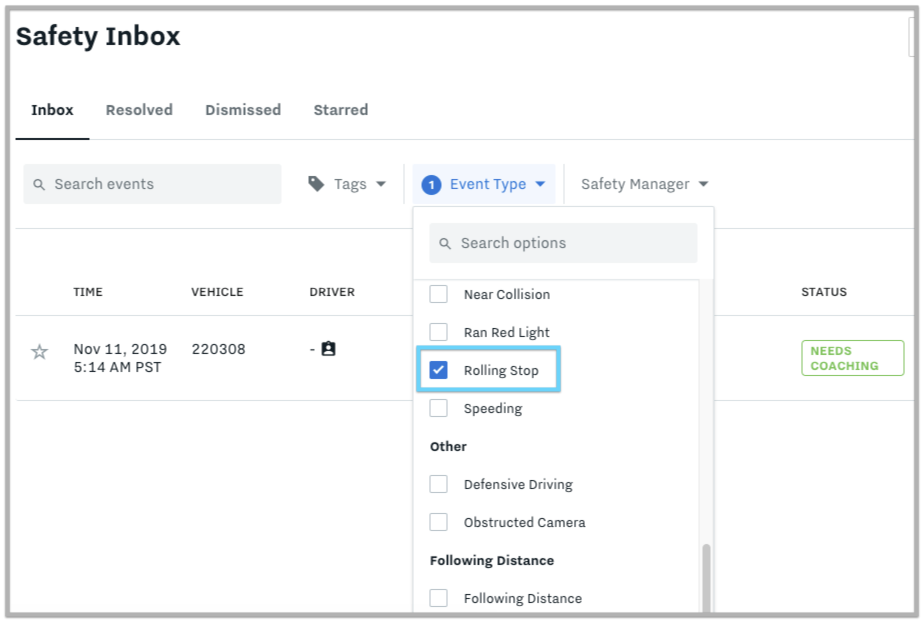Enable the Defensive Driving filter
Viewport: 924px width, 622px height.
437,484
